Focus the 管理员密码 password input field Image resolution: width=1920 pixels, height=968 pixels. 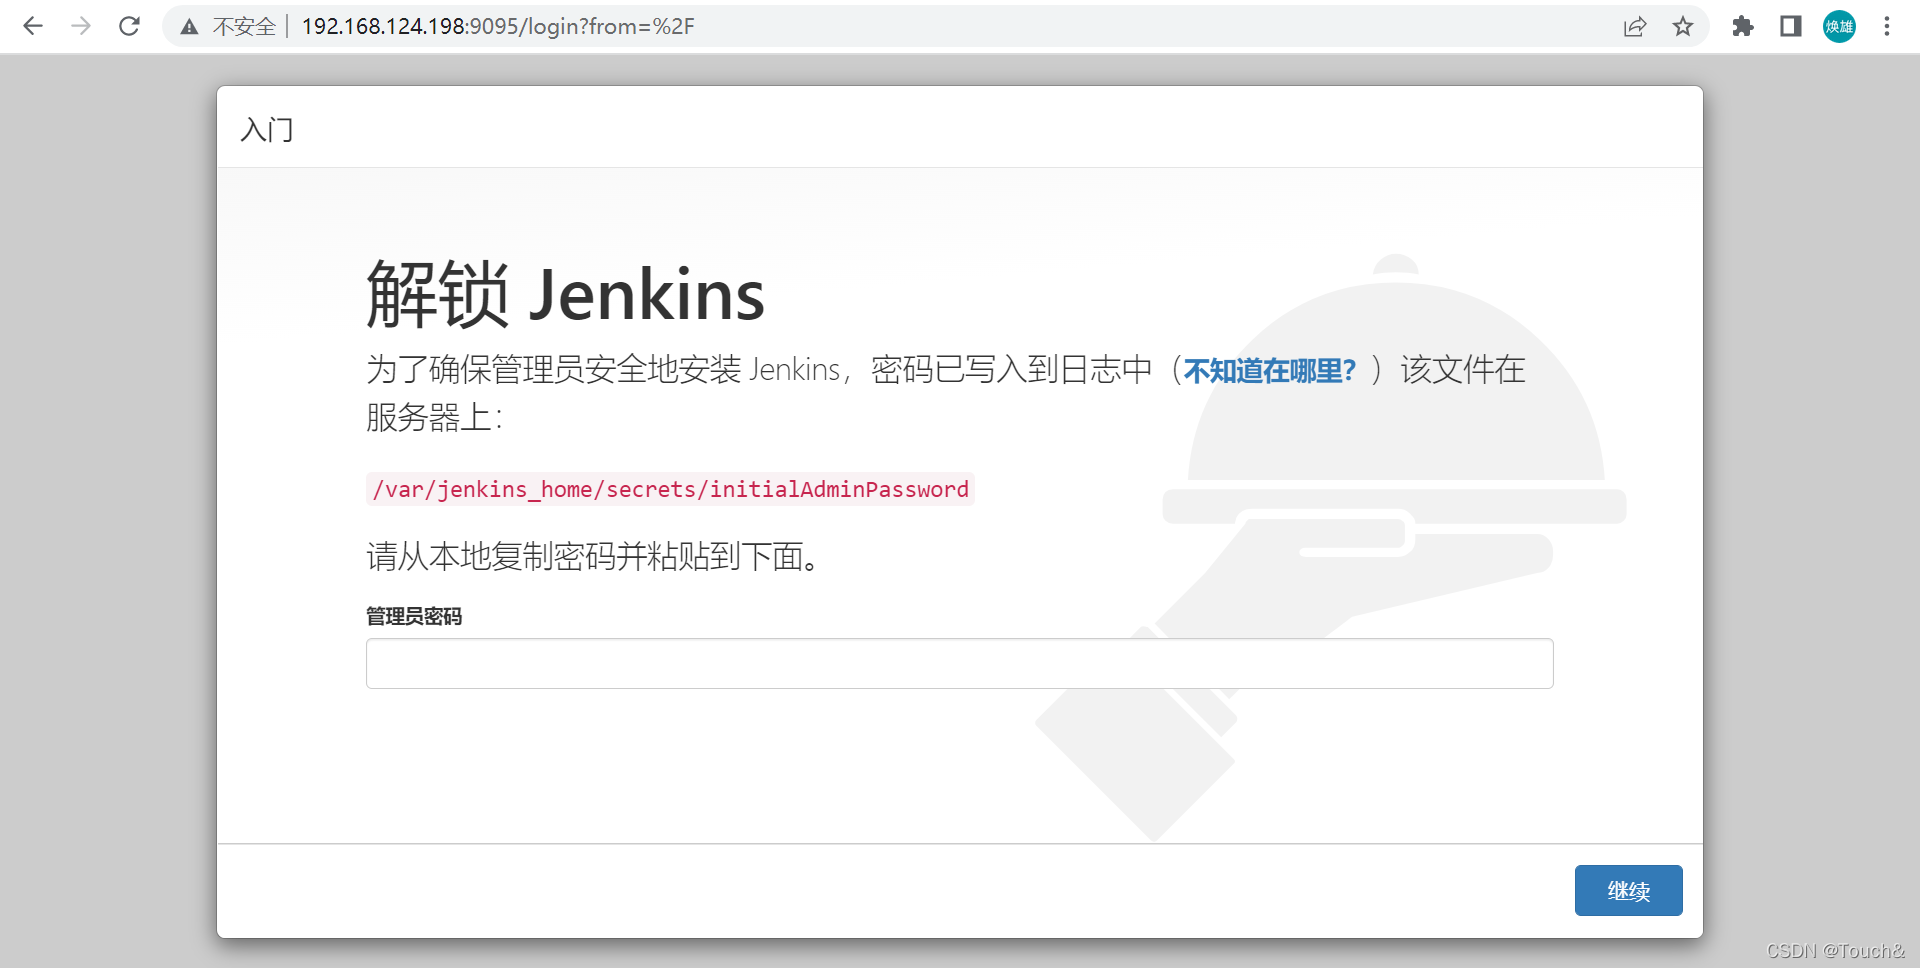(960, 663)
